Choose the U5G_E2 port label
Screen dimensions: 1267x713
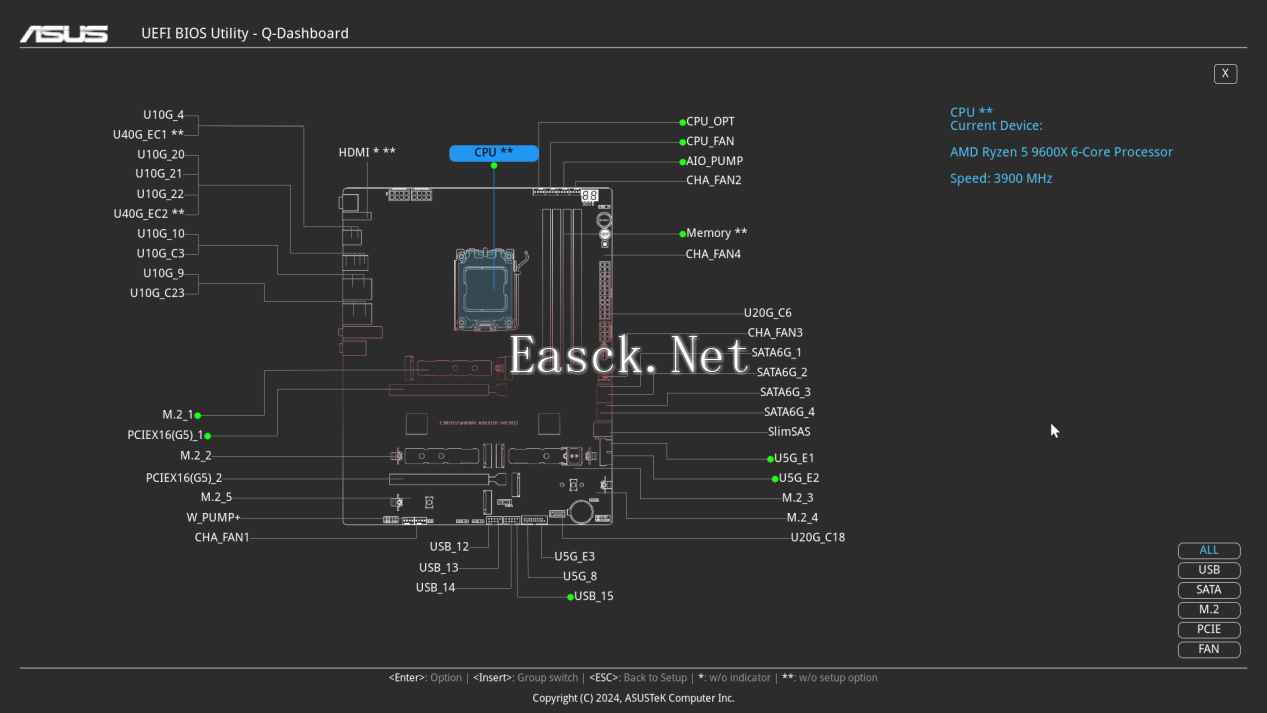799,478
